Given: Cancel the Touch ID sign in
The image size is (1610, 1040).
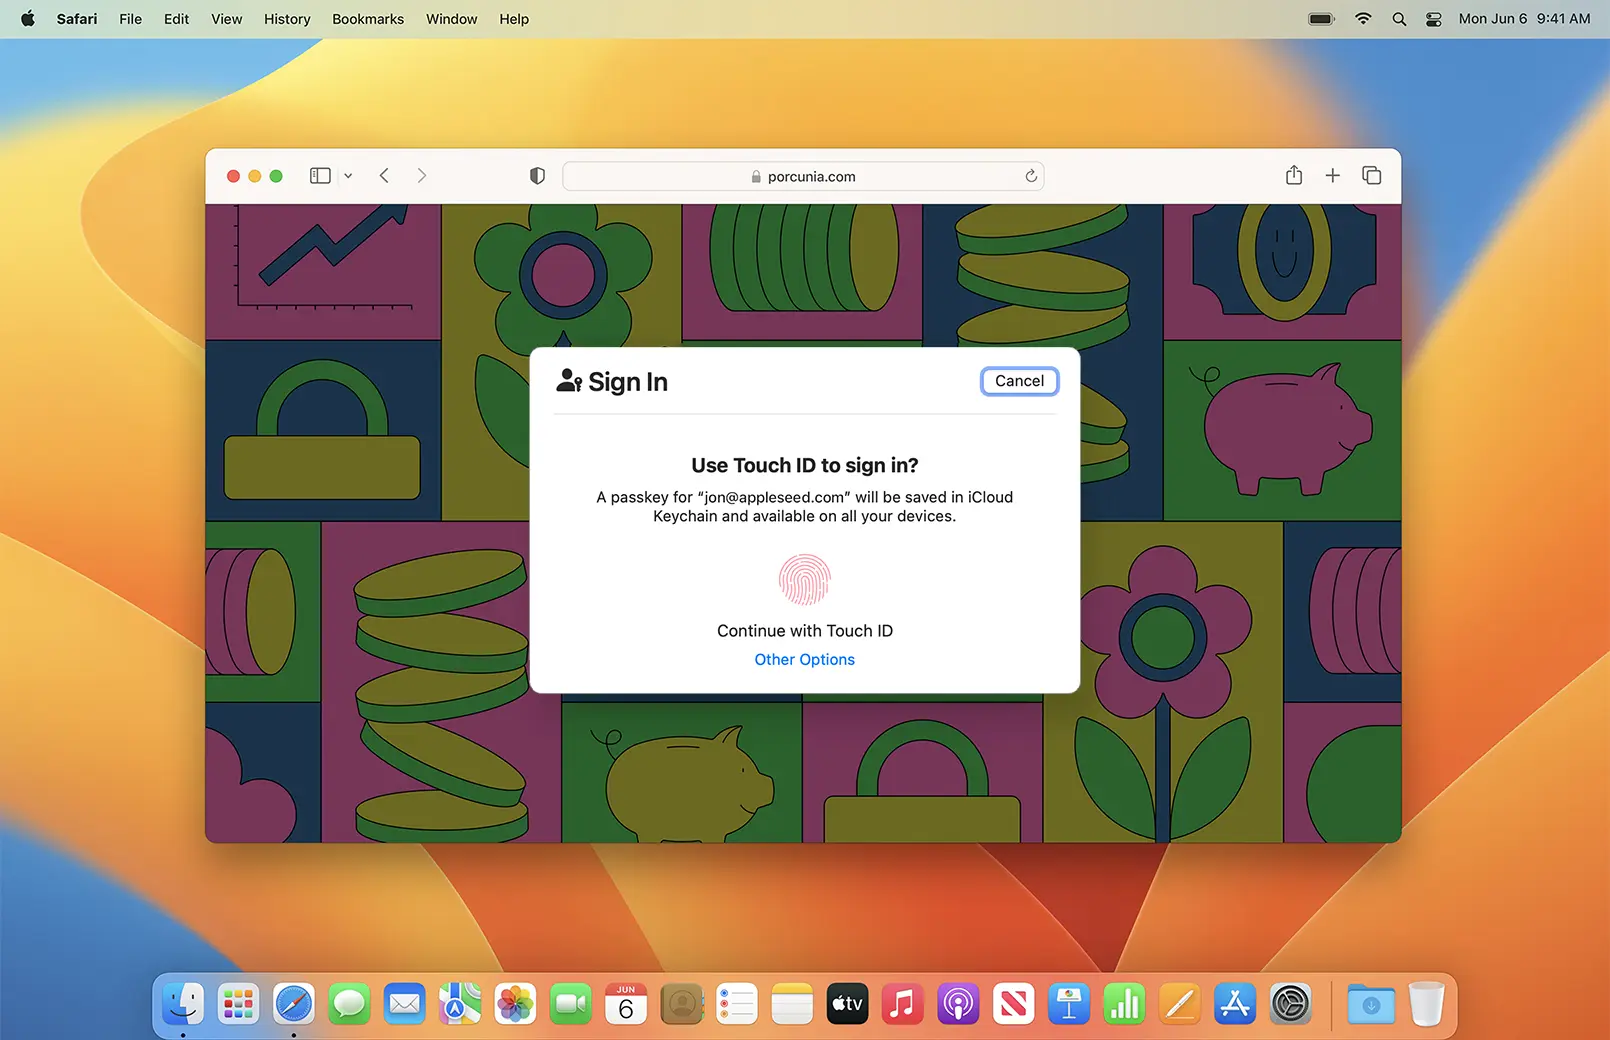Looking at the screenshot, I should [x=1019, y=381].
